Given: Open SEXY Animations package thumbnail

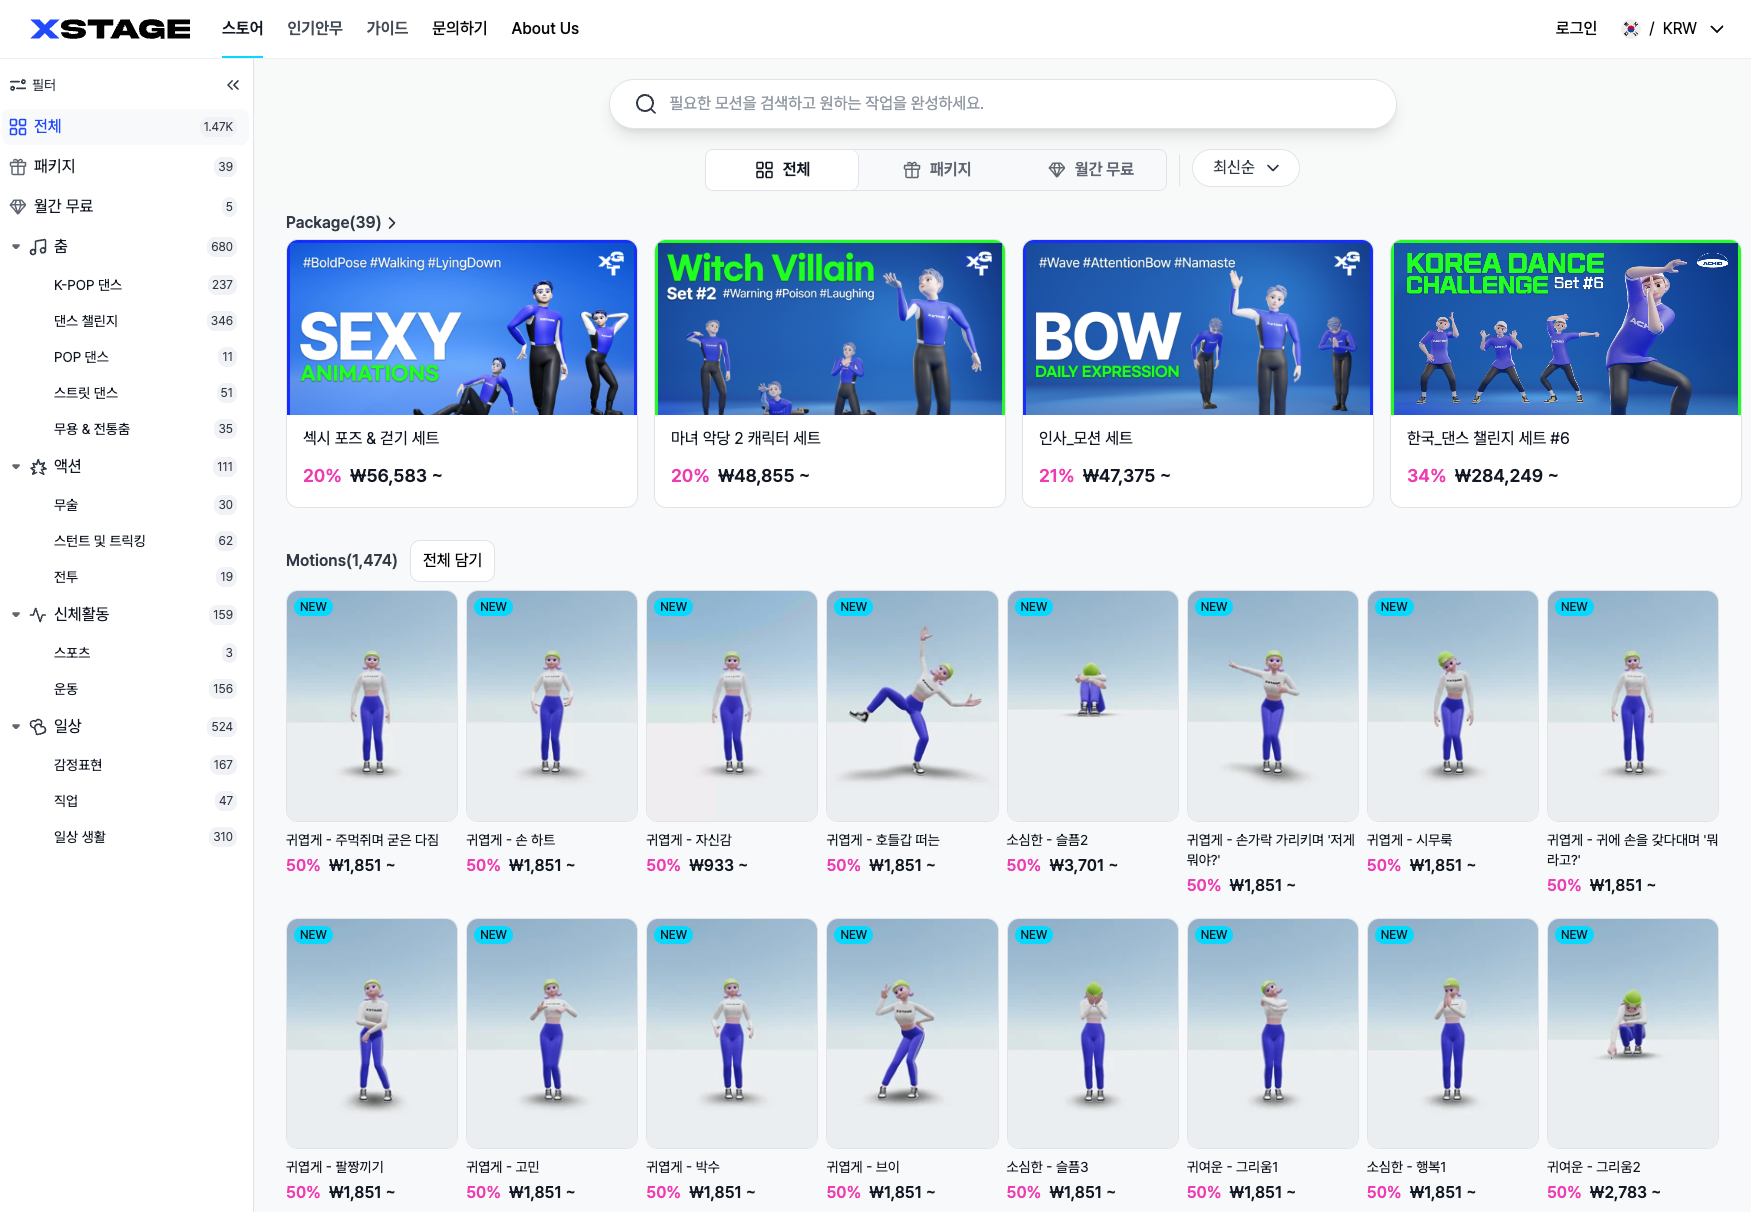Looking at the screenshot, I should pyautogui.click(x=462, y=328).
